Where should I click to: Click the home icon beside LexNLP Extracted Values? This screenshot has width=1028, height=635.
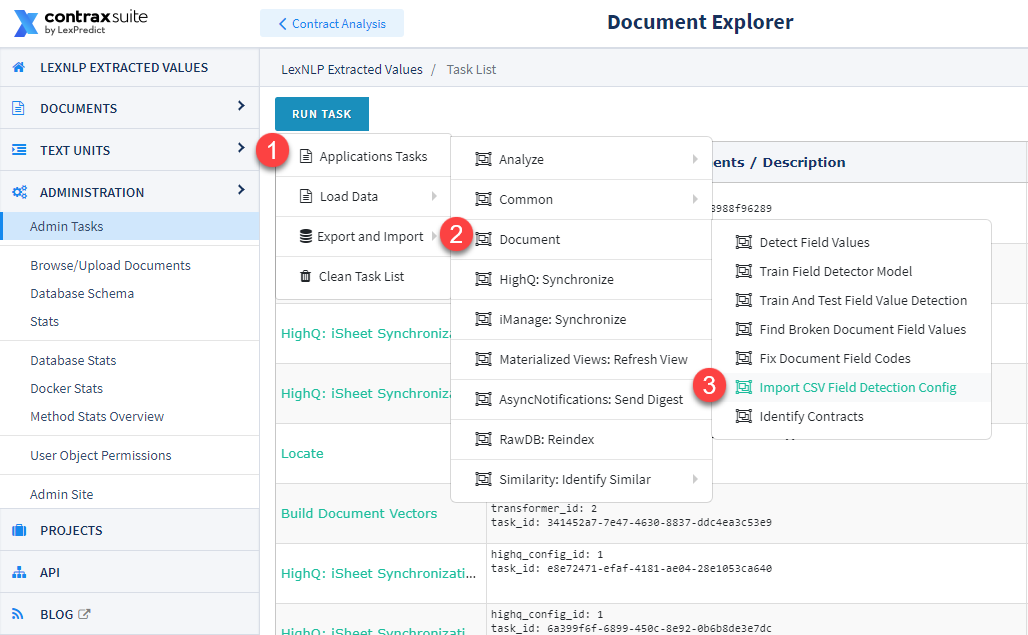pos(19,67)
